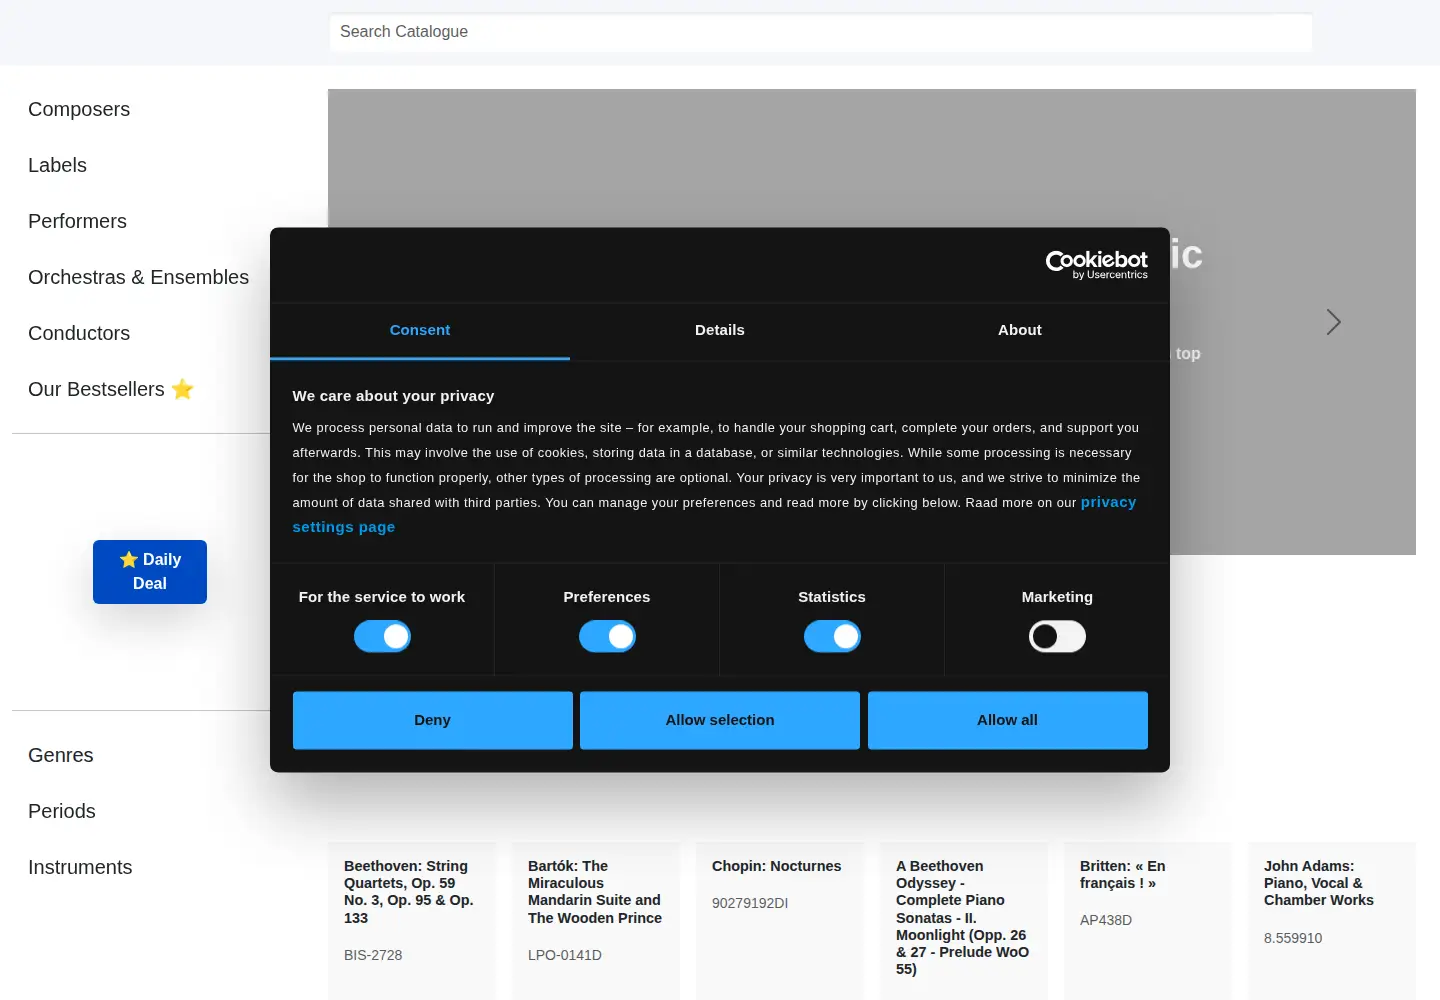Viewport: 1440px width, 1000px height.
Task: Open the Labels sidebar link
Action: (57, 165)
